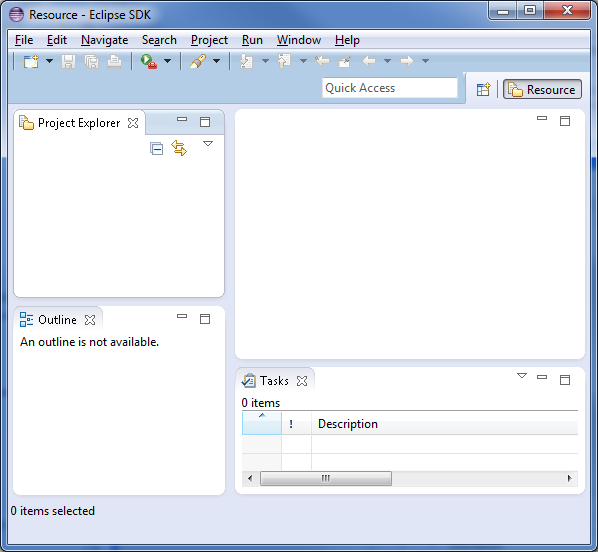Open the Previous Annotation dropdown arrow
Screen dimensions: 598x552
click(303, 61)
